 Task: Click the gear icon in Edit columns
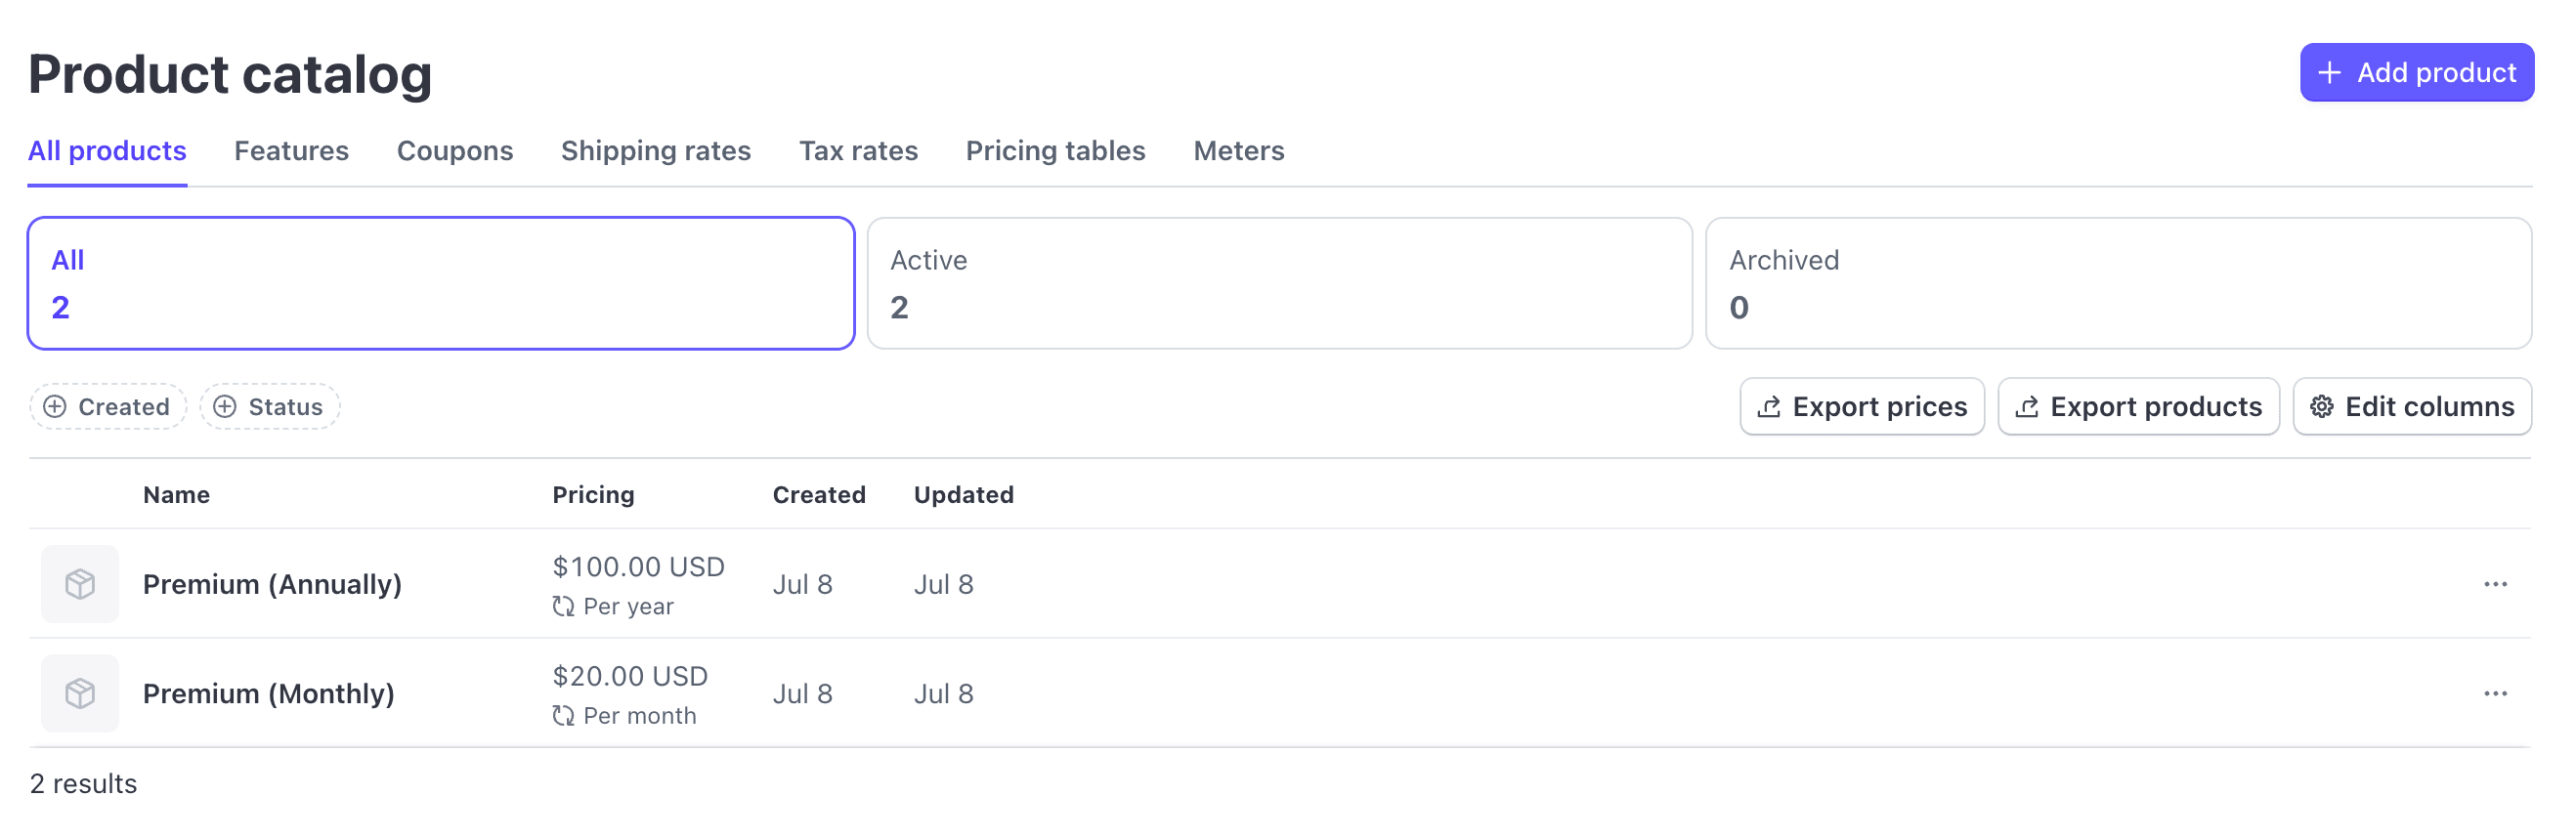point(2322,407)
